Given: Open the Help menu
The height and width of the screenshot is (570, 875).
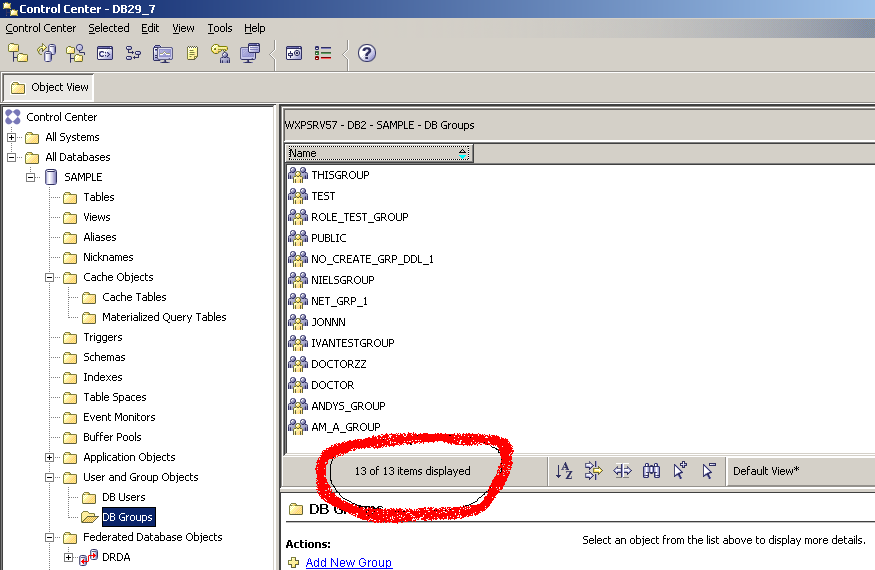Looking at the screenshot, I should coord(254,28).
